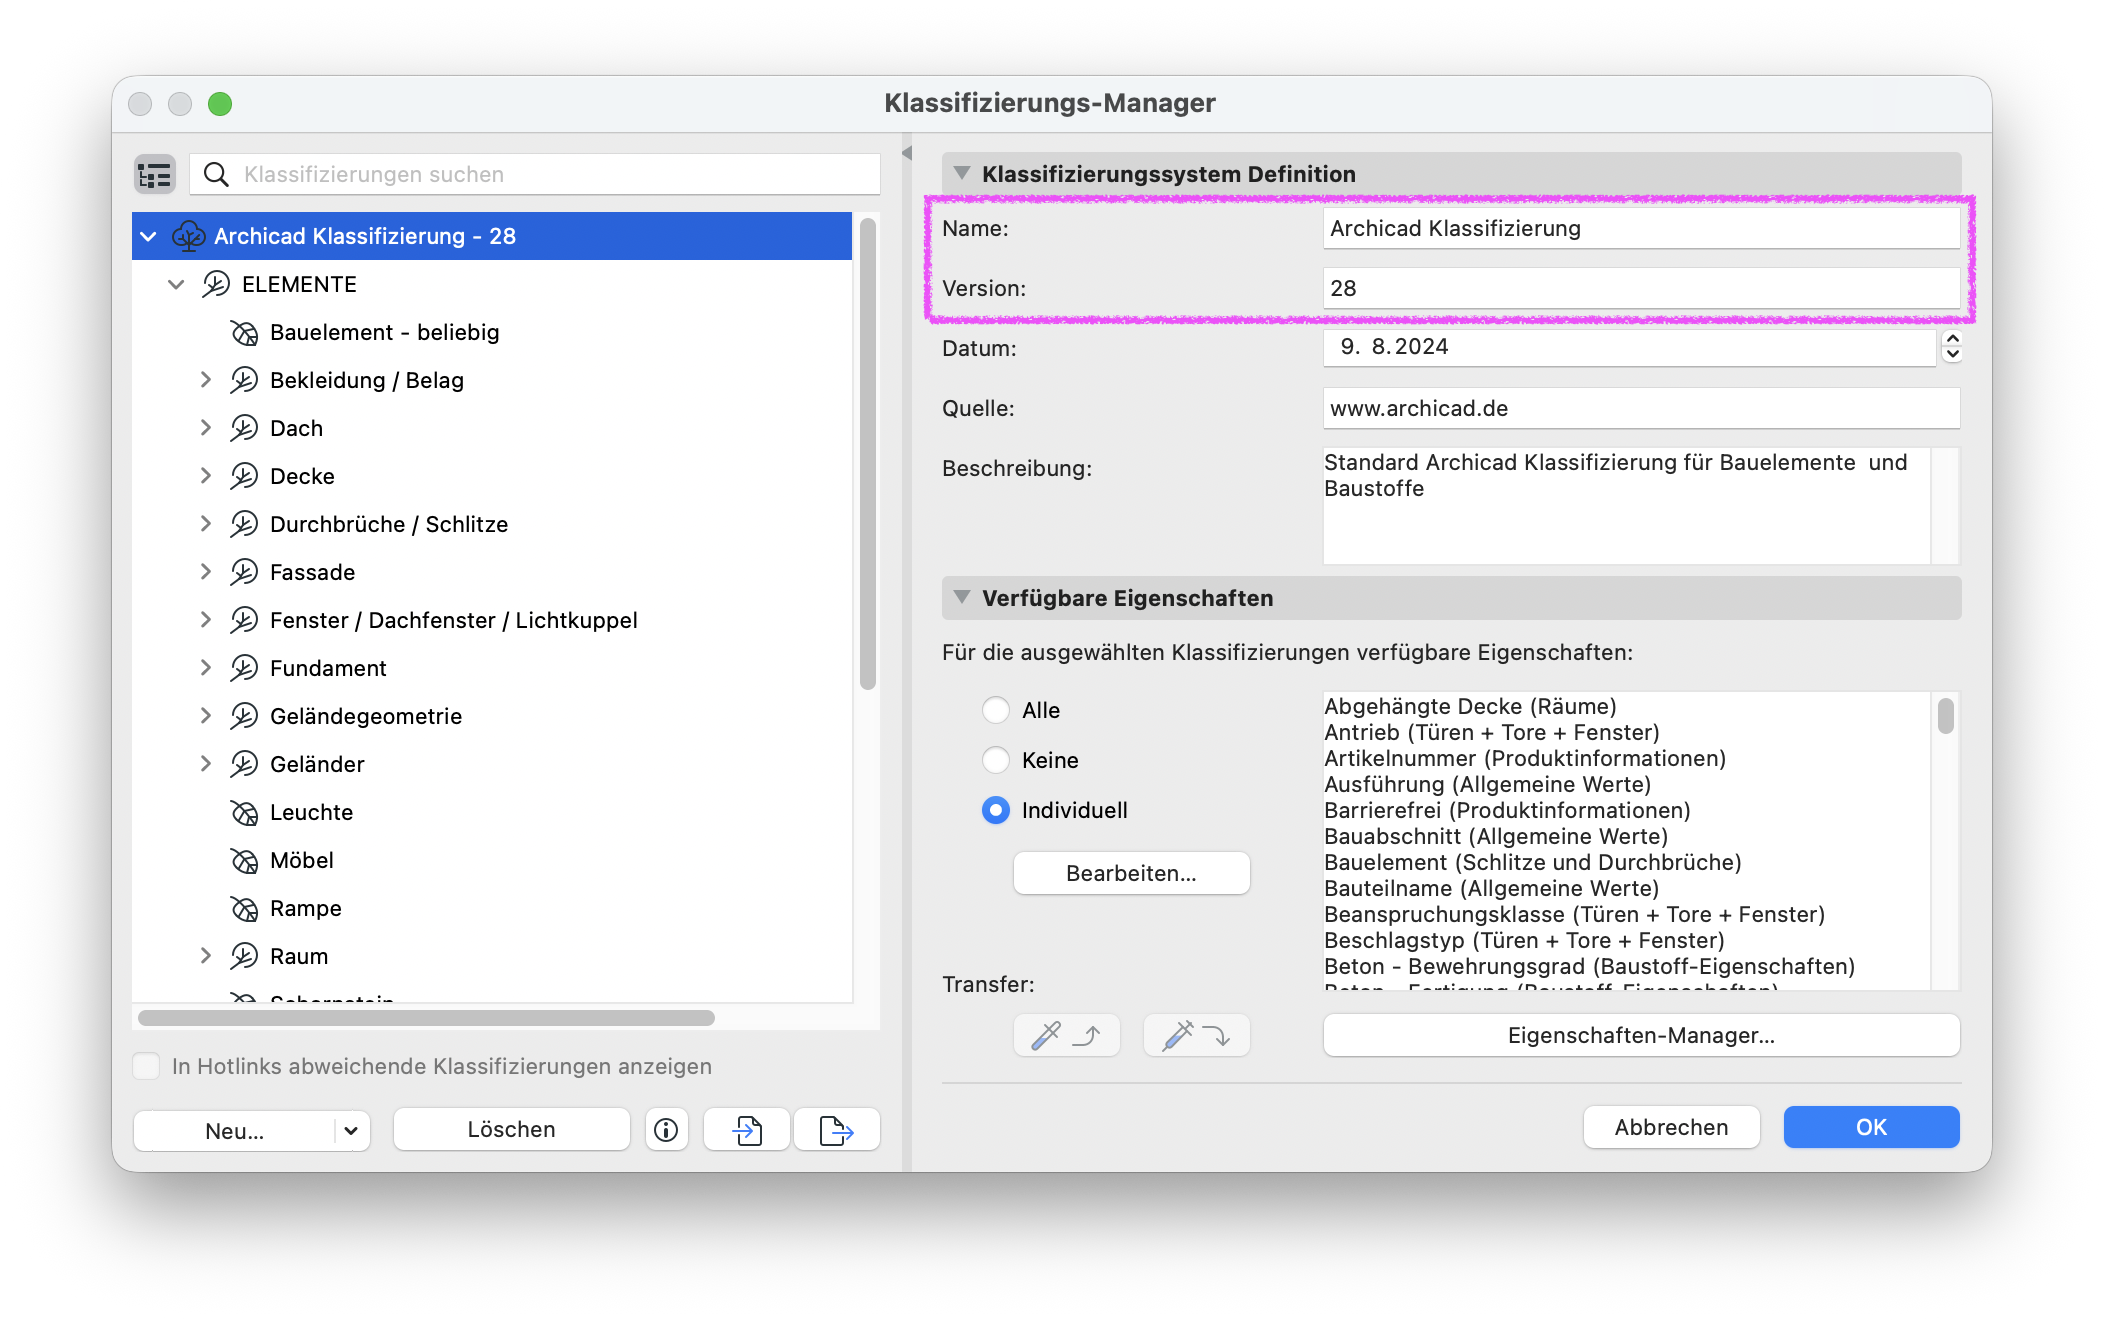Image resolution: width=2104 pixels, height=1320 pixels.
Task: Click the Möbel classification icon
Action: pos(244,860)
